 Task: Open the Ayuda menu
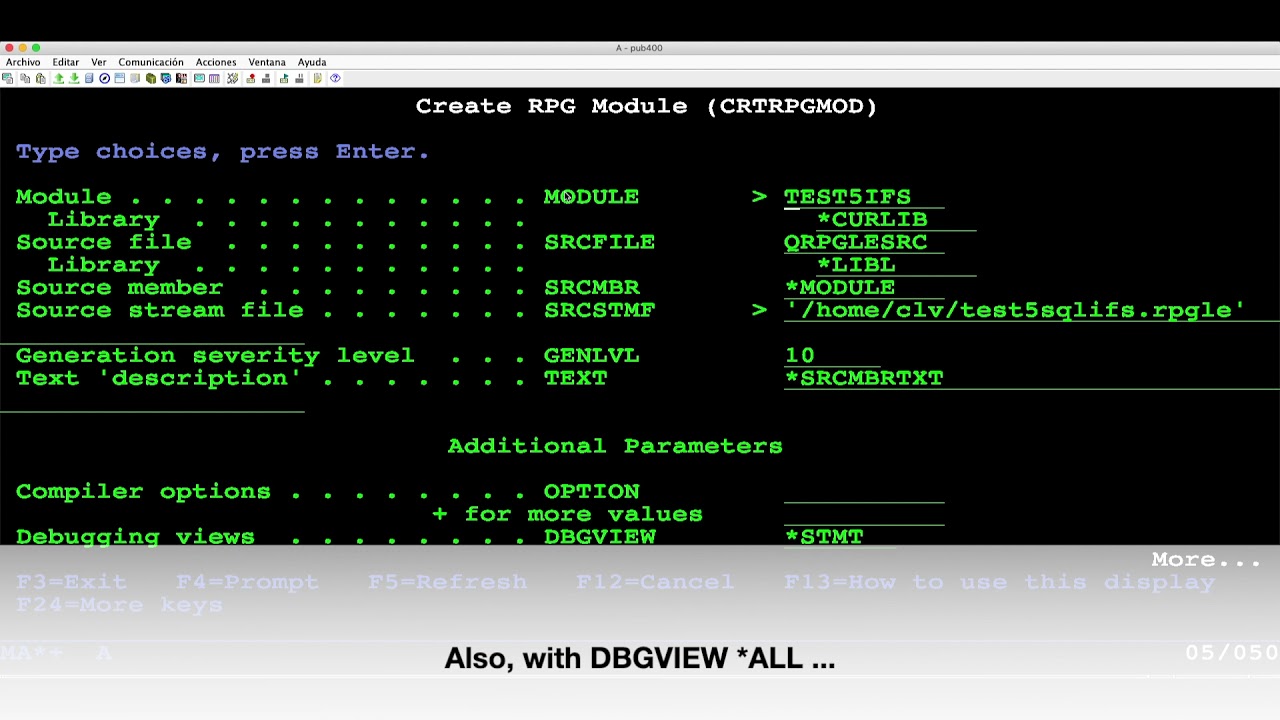pos(312,62)
